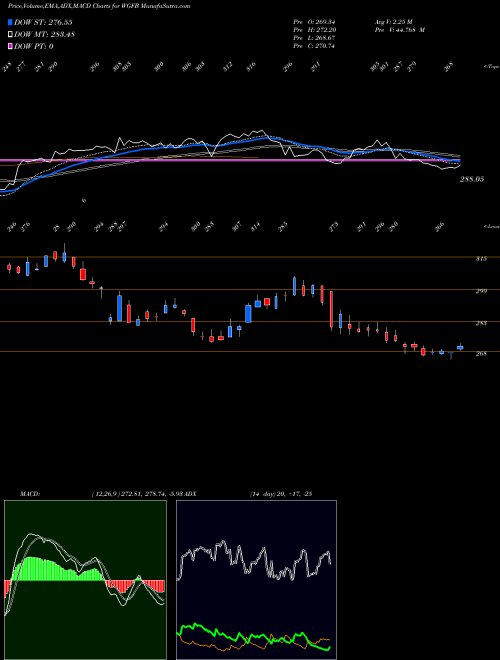The width and height of the screenshot is (500, 660).
Task: Open the green MACD histogram chart panel
Action: point(85,580)
